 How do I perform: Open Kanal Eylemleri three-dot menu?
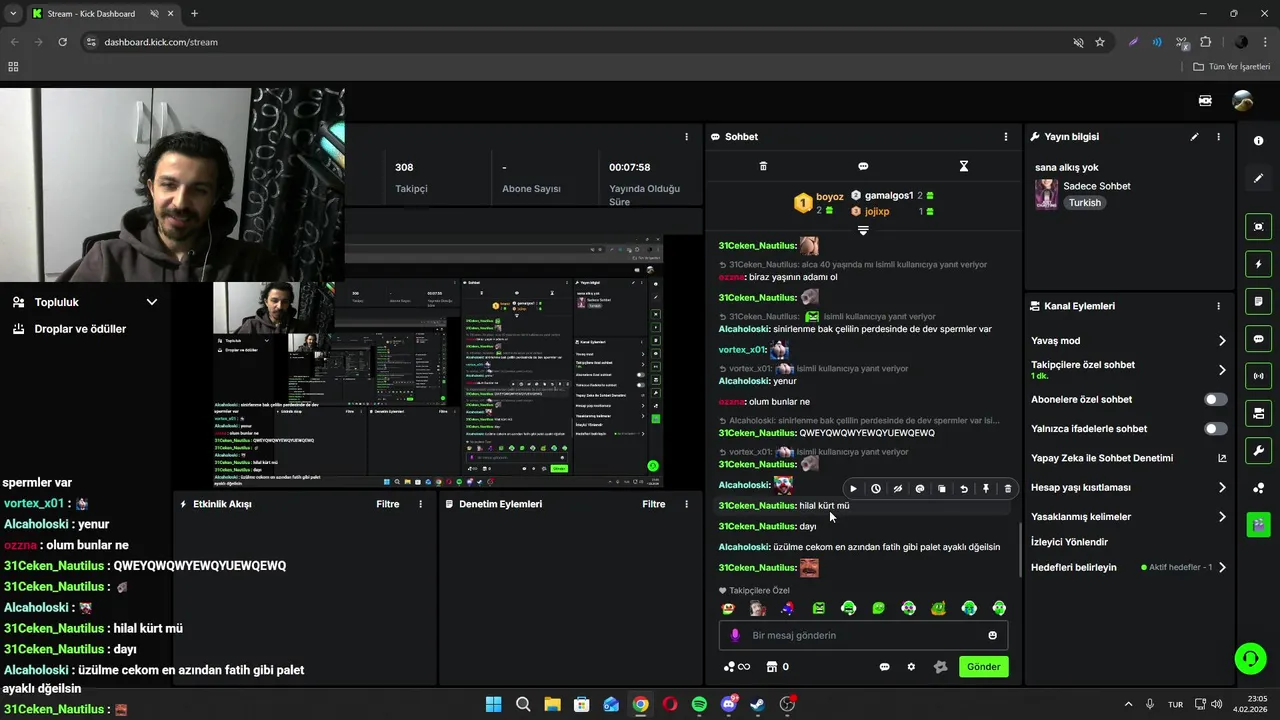(x=1218, y=306)
